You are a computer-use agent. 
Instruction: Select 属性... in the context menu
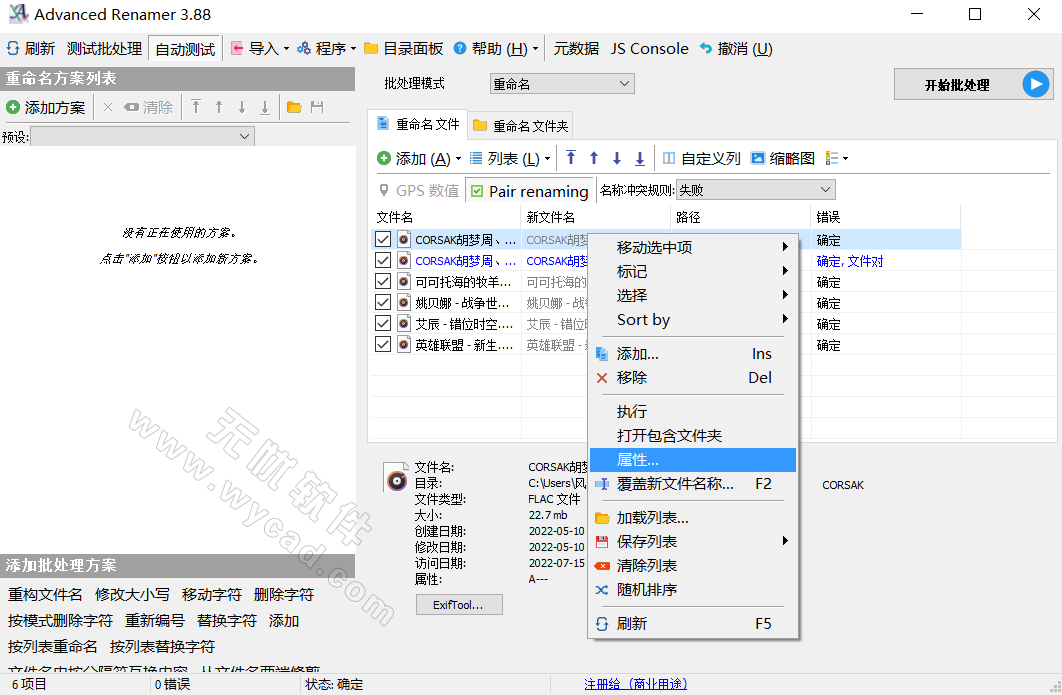click(638, 460)
